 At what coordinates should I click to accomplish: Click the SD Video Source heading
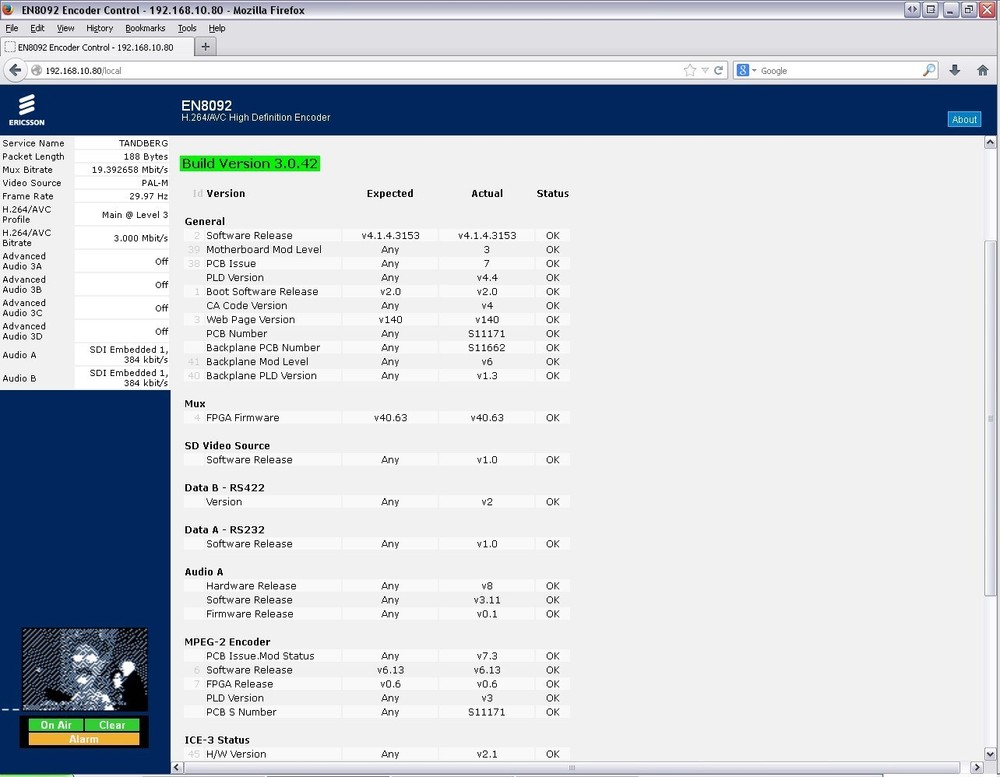click(227, 445)
